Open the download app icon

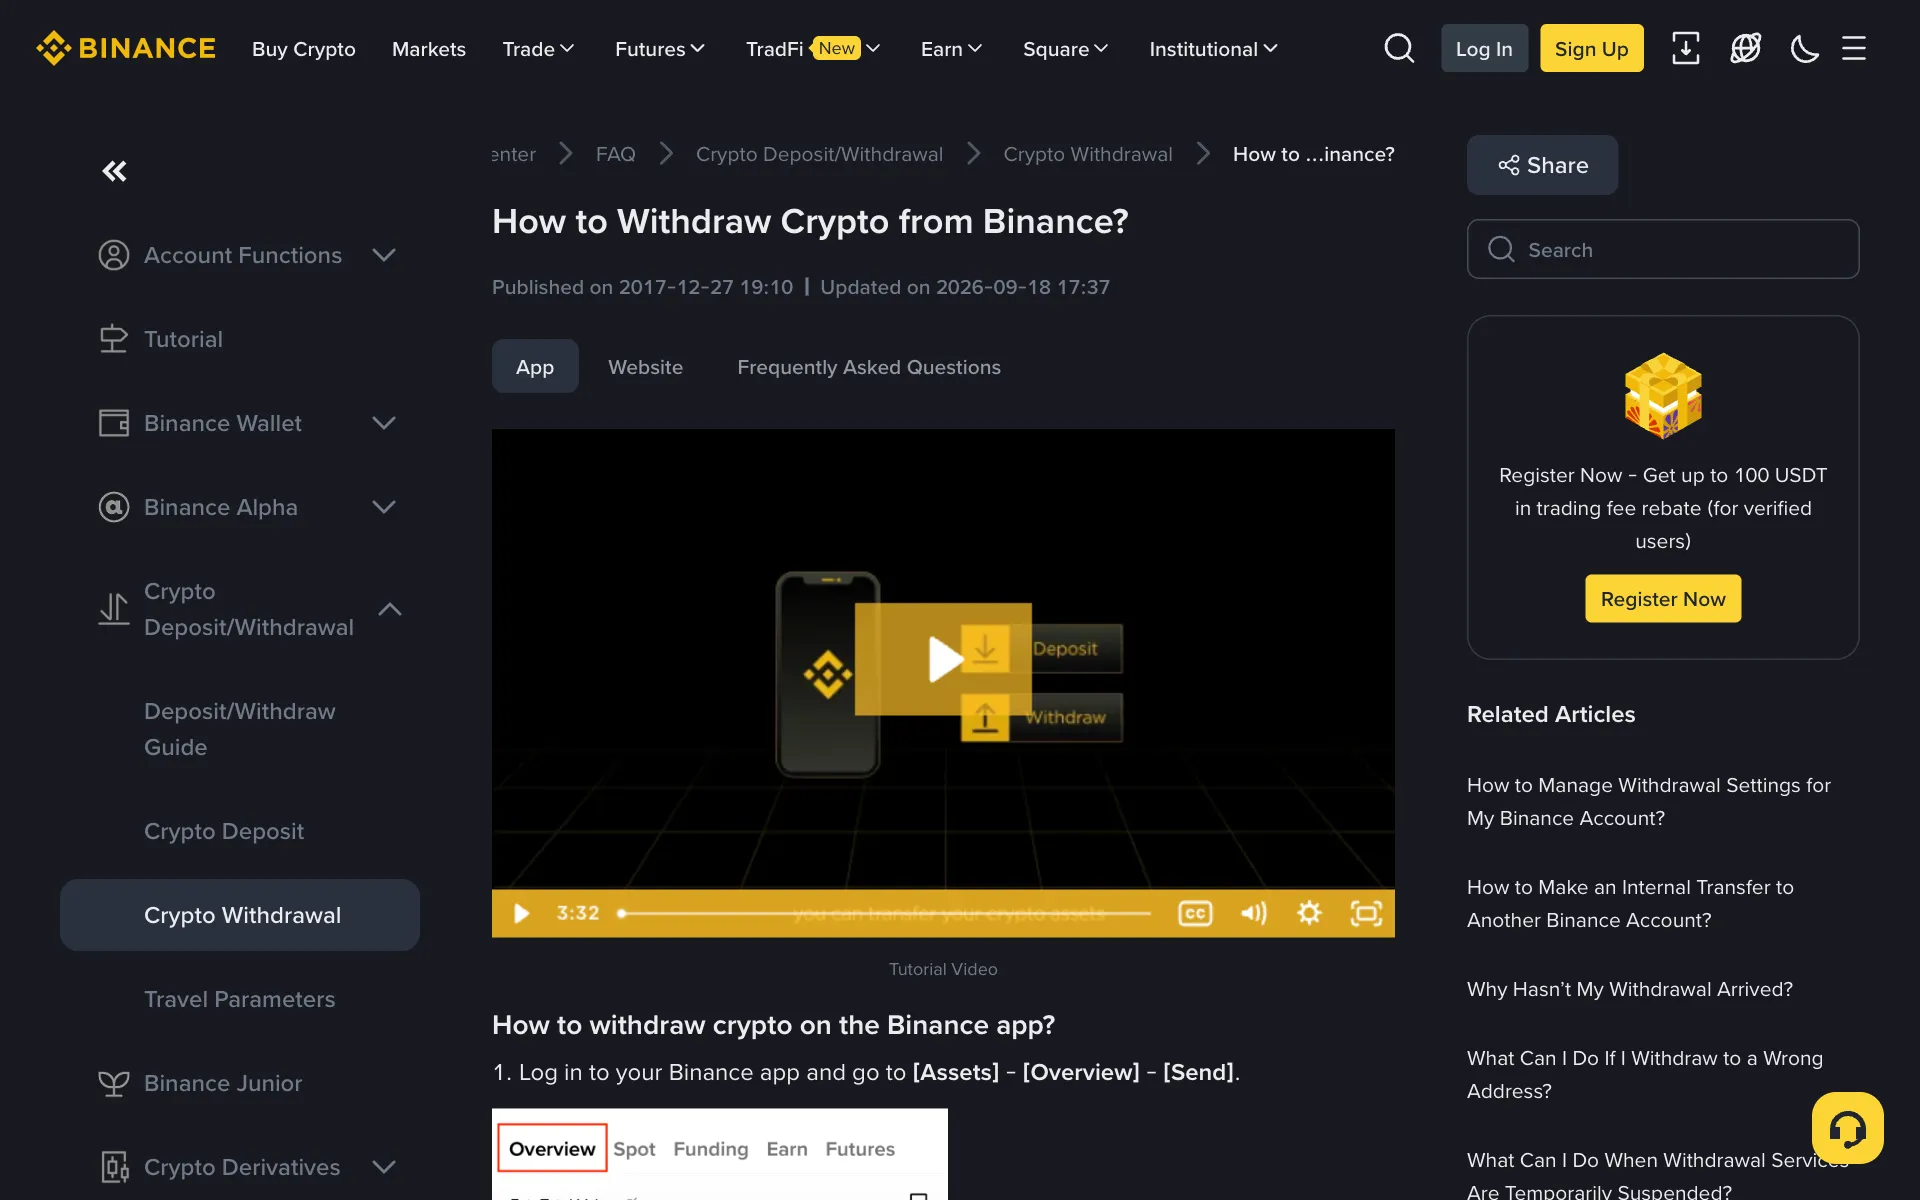(x=1685, y=48)
